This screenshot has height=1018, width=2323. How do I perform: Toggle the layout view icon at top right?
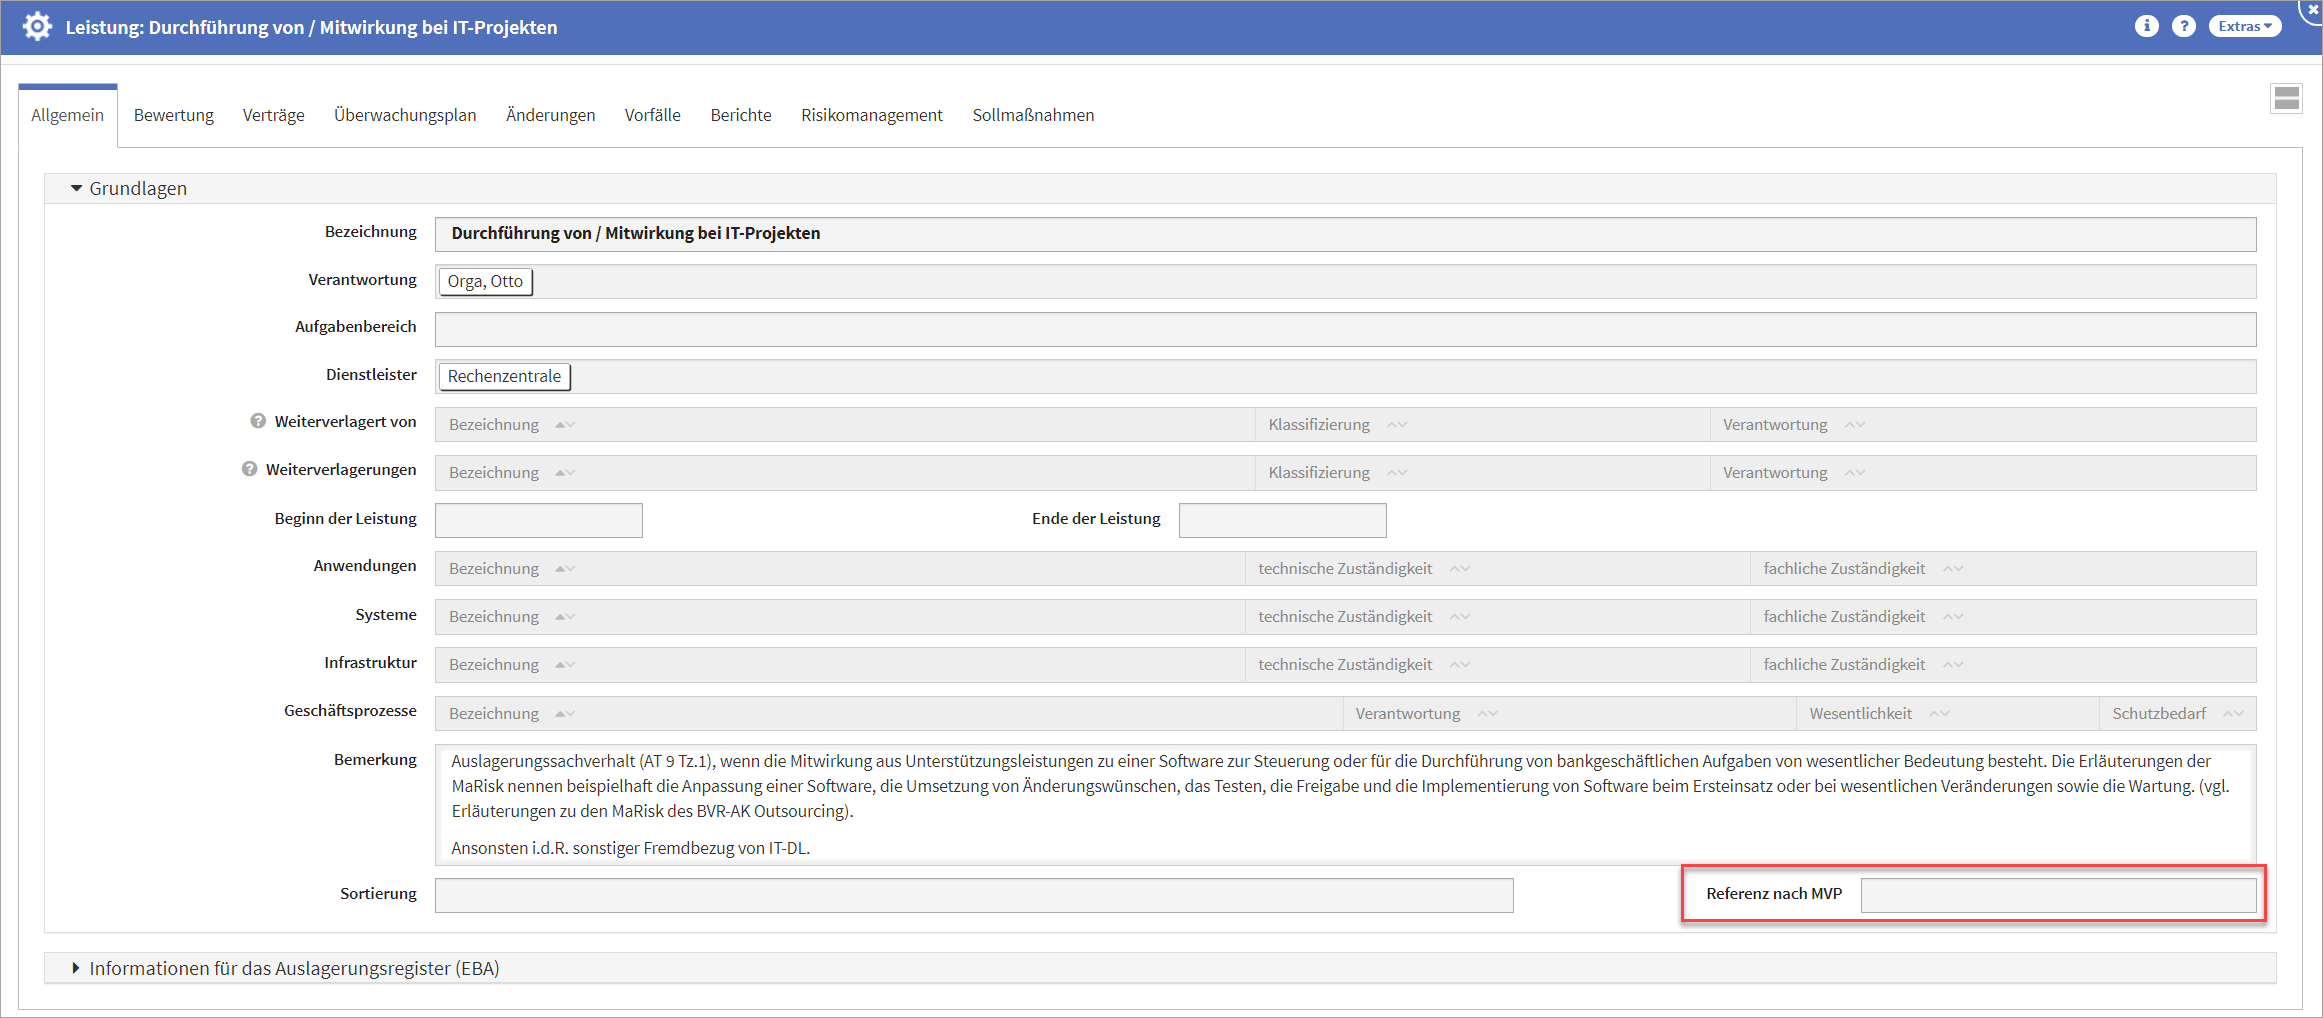(x=2286, y=98)
